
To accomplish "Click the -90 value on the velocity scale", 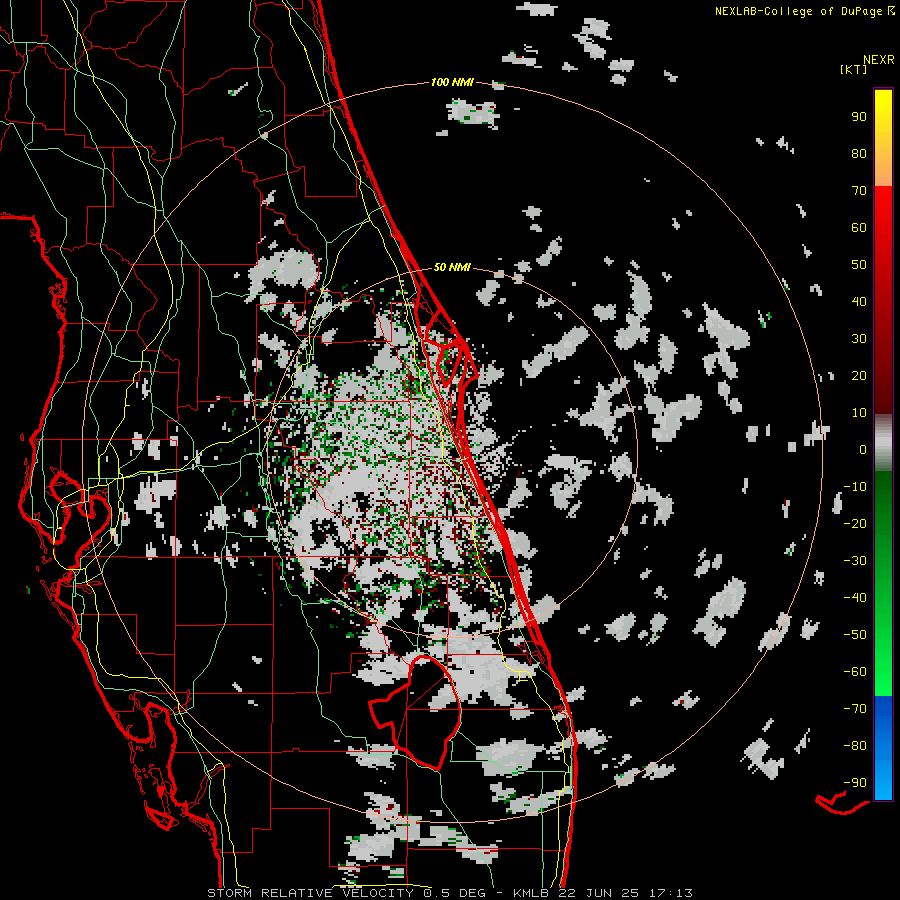I will point(855,783).
